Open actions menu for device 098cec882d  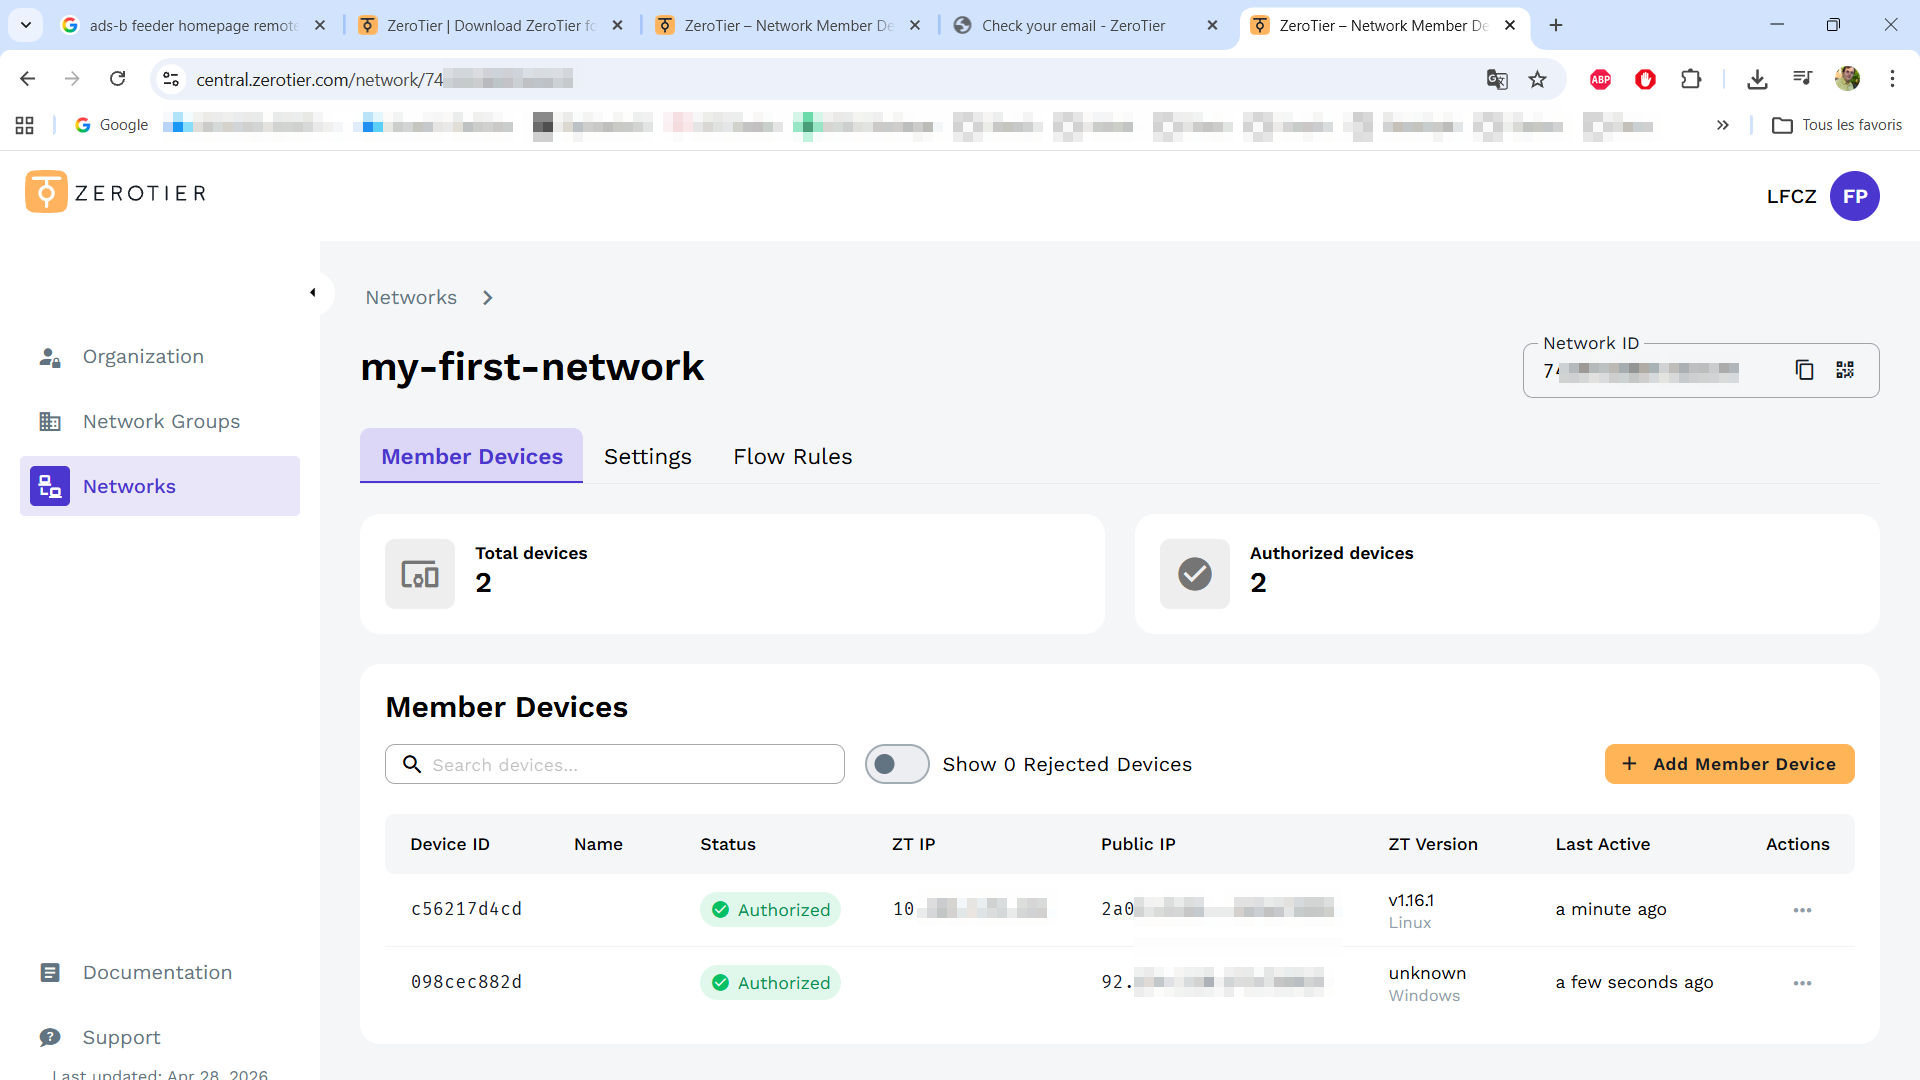click(1802, 984)
